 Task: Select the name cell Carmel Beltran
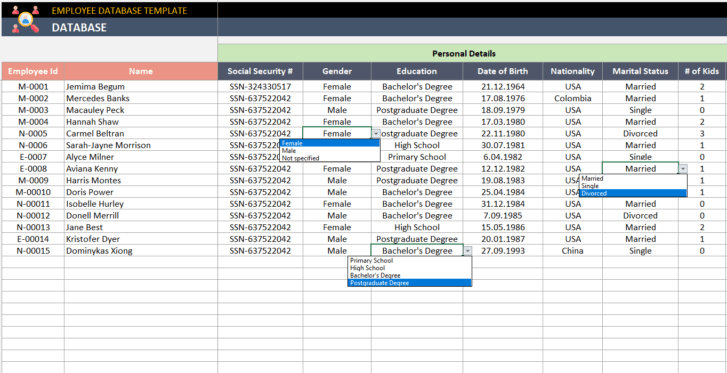pos(141,134)
